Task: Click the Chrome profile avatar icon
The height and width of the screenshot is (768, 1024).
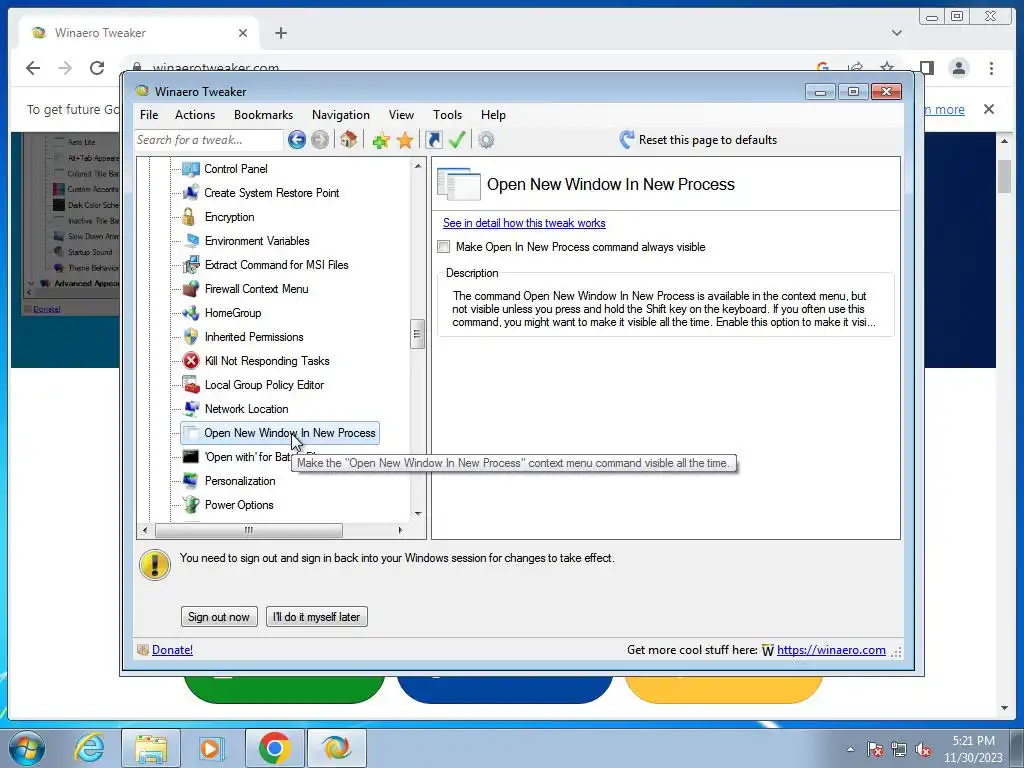Action: [959, 68]
